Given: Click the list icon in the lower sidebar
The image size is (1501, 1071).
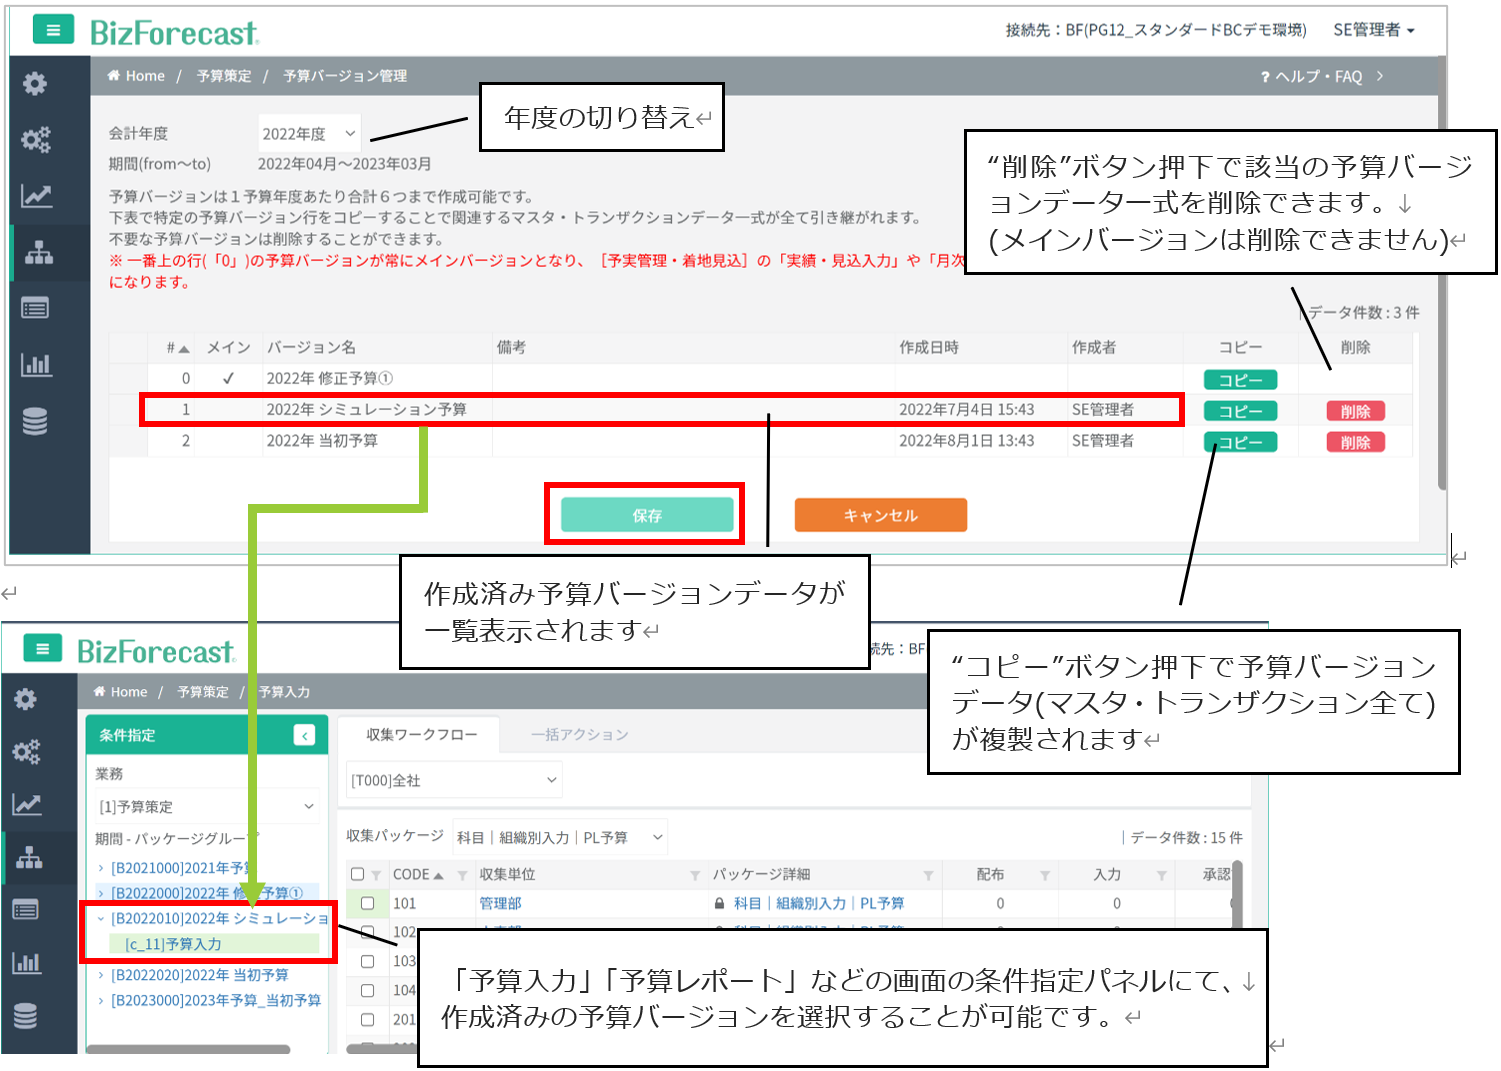Looking at the screenshot, I should 26,909.
